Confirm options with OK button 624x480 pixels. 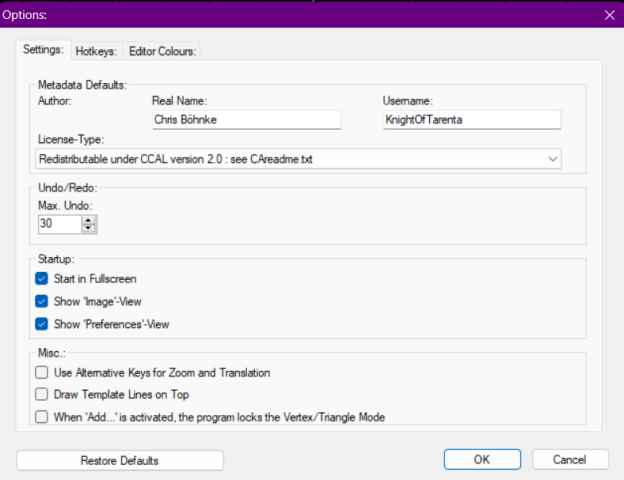(x=482, y=460)
